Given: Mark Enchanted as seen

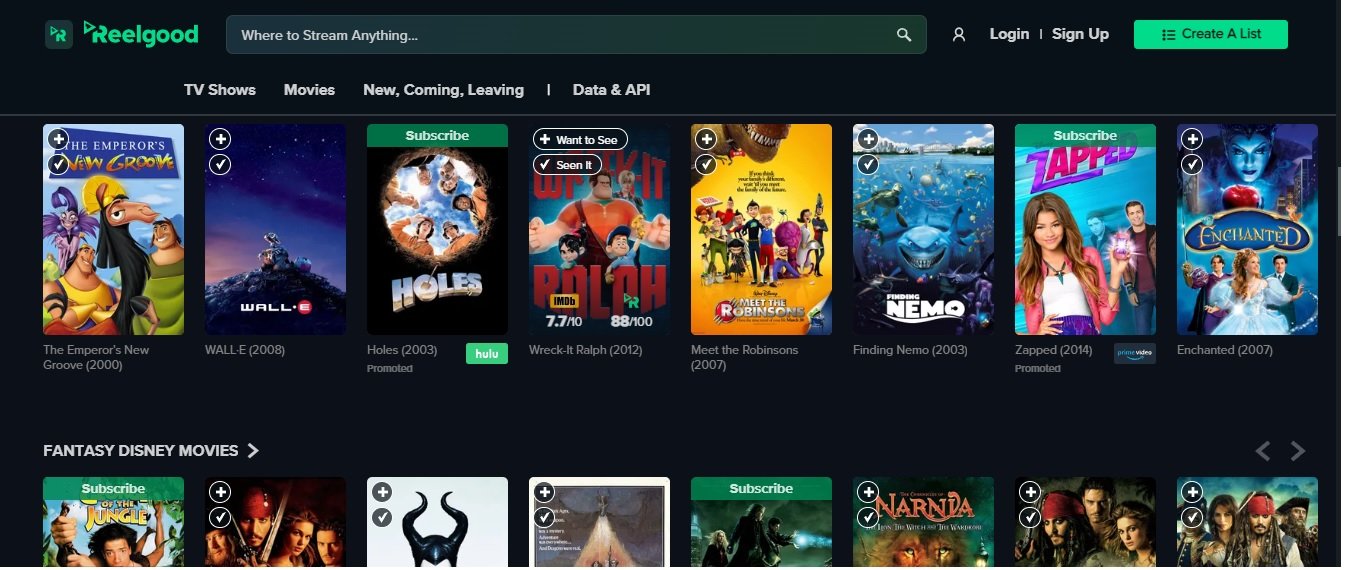Looking at the screenshot, I should [1193, 164].
